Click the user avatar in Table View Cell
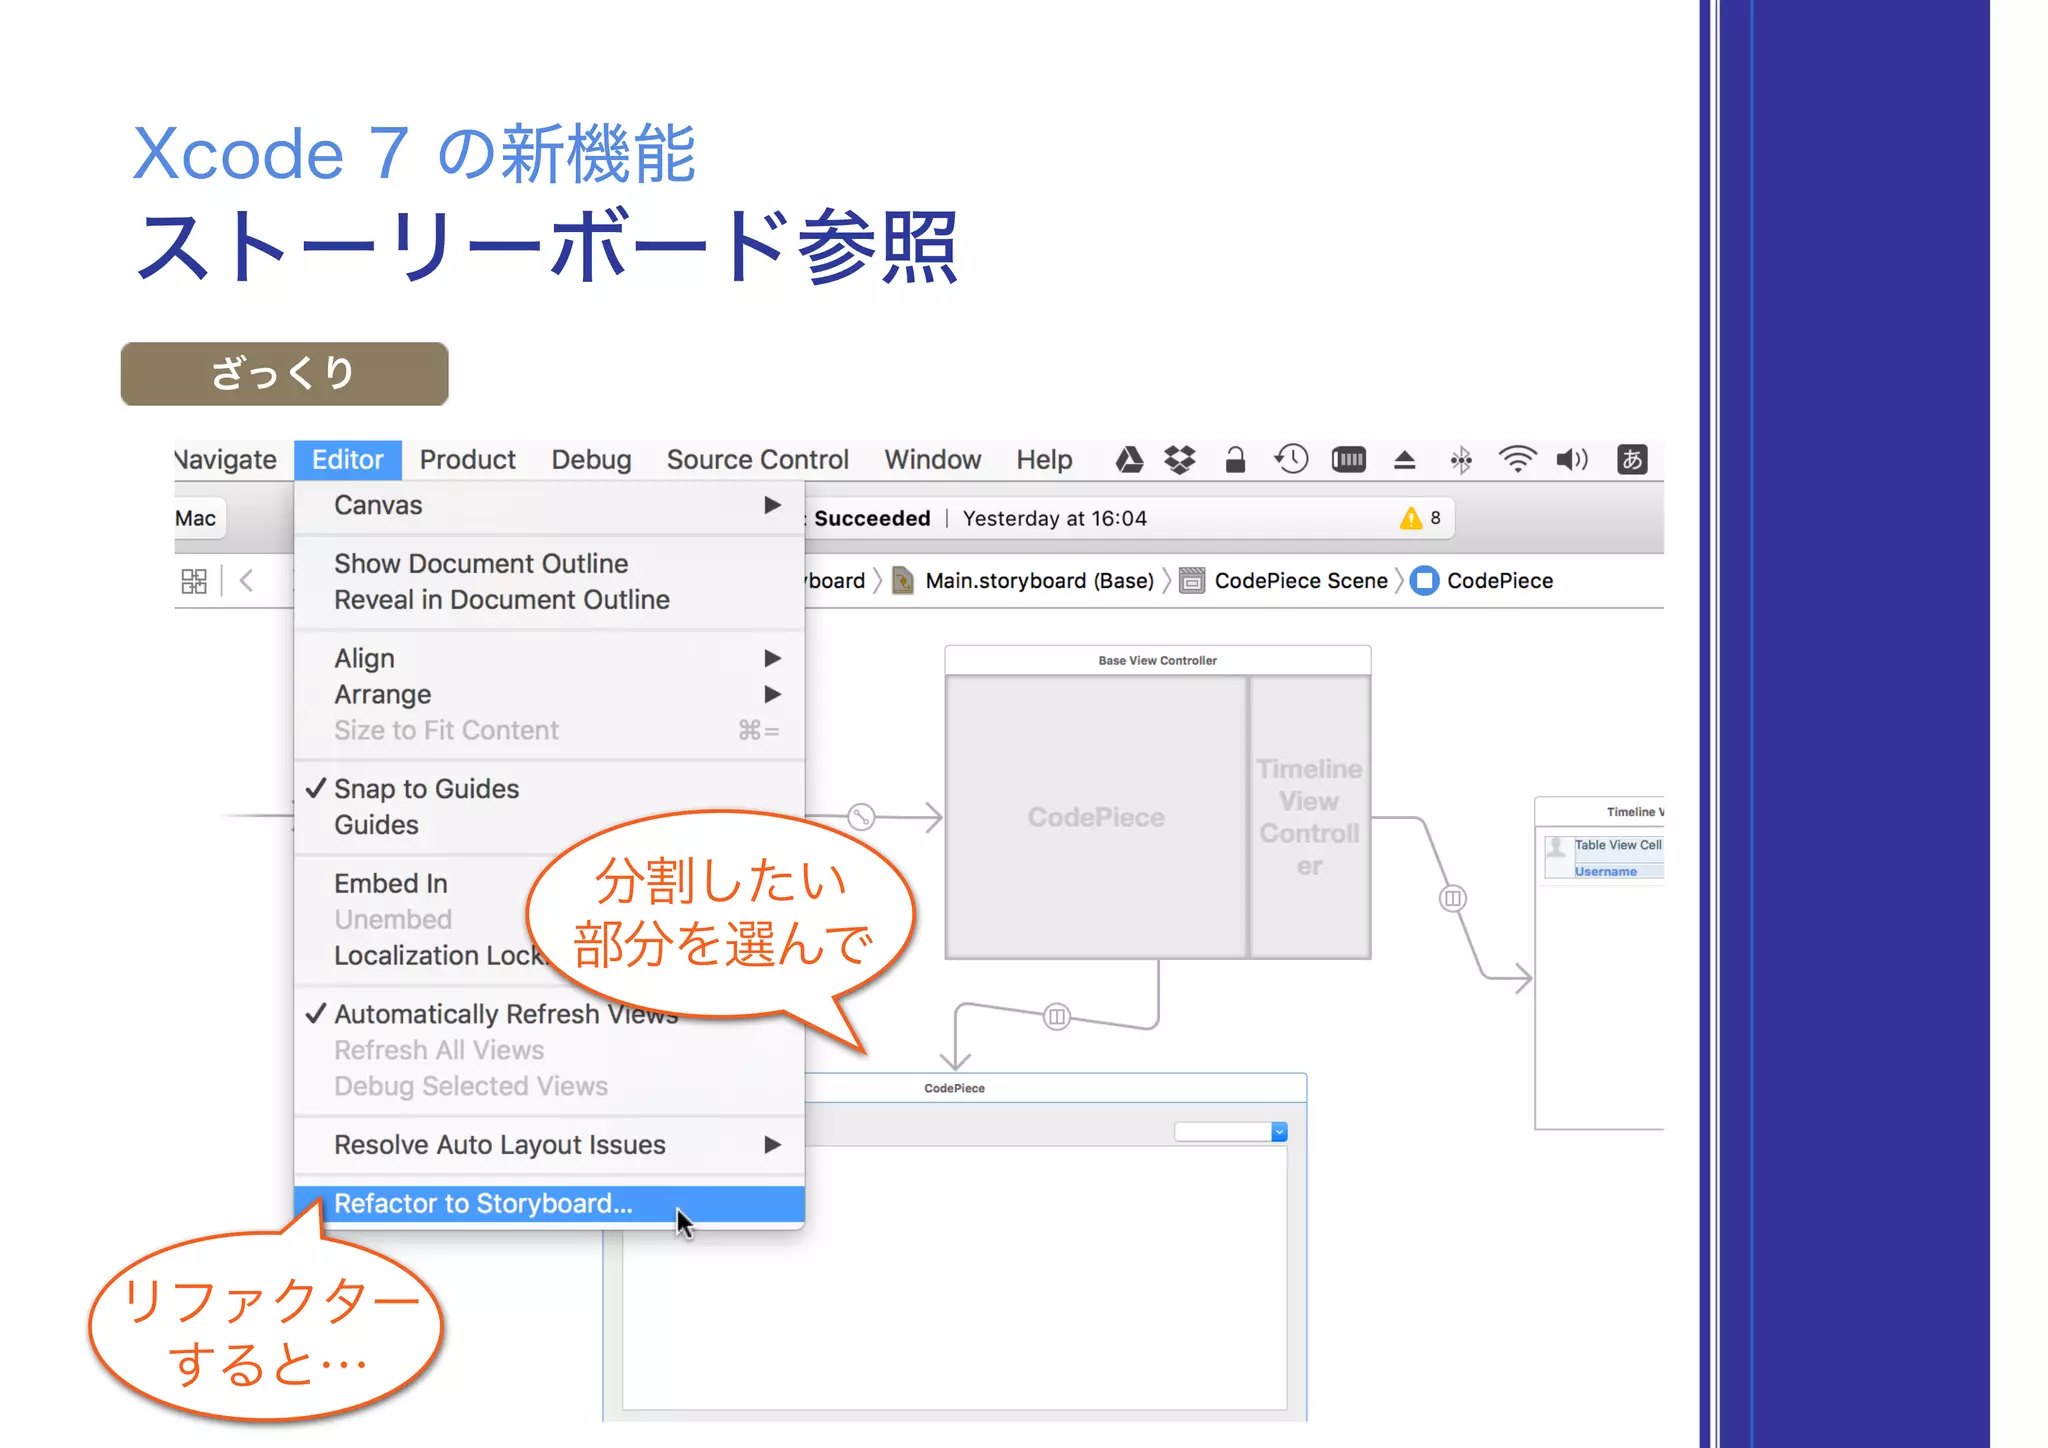Image resolution: width=2048 pixels, height=1448 pixels. (1556, 848)
